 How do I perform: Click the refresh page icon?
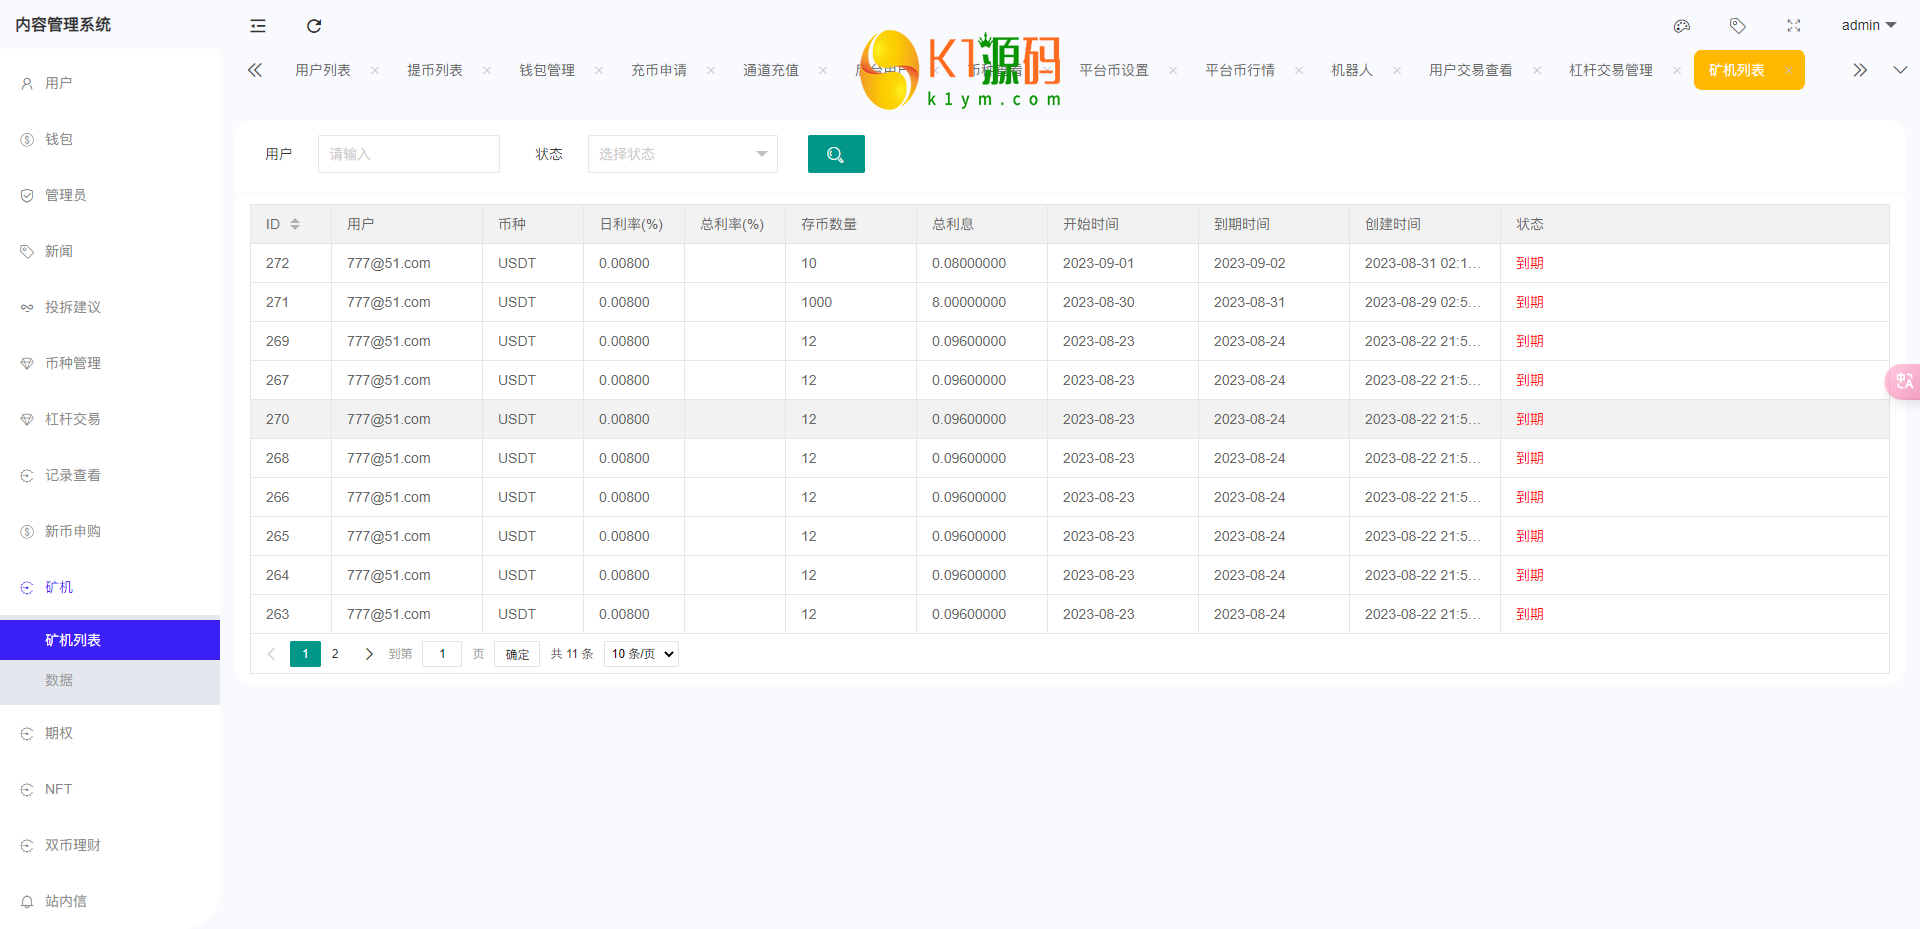(x=314, y=26)
